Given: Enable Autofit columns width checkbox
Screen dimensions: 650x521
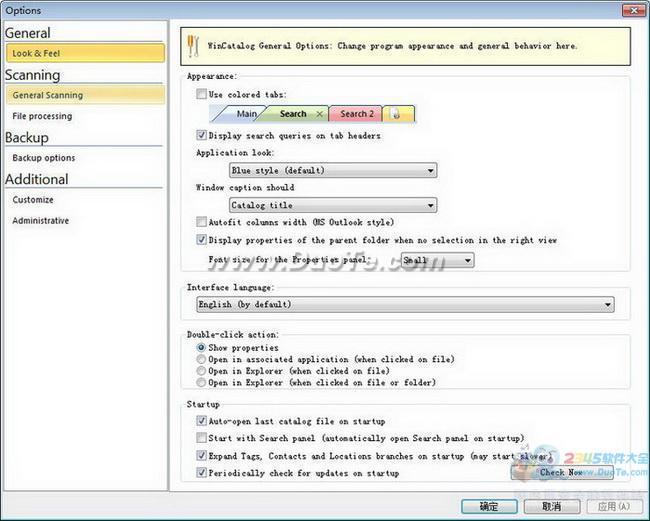Looking at the screenshot, I should [201, 222].
